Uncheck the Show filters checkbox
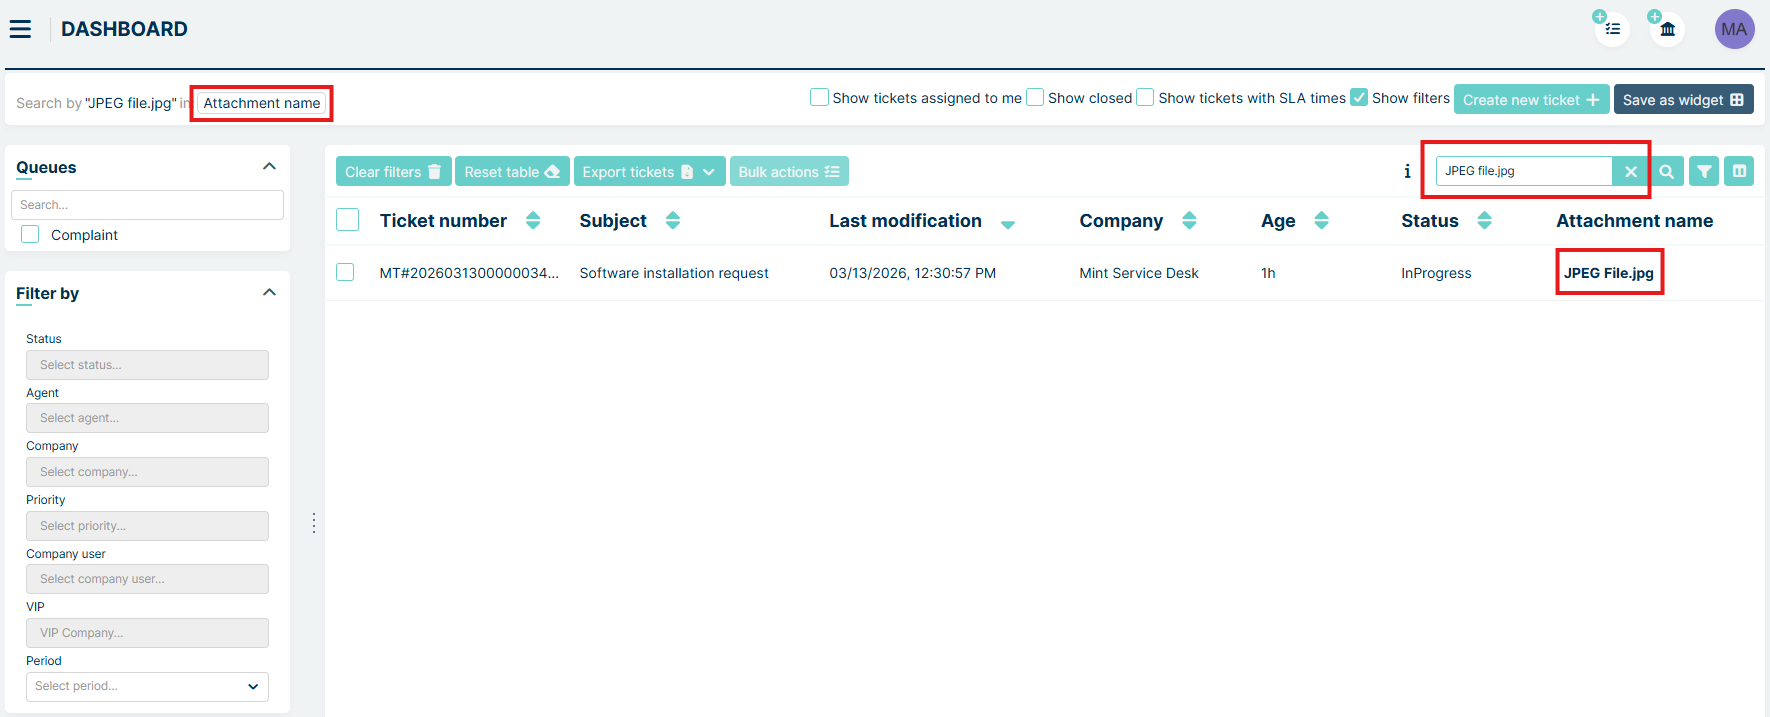Image resolution: width=1770 pixels, height=717 pixels. coord(1359,98)
